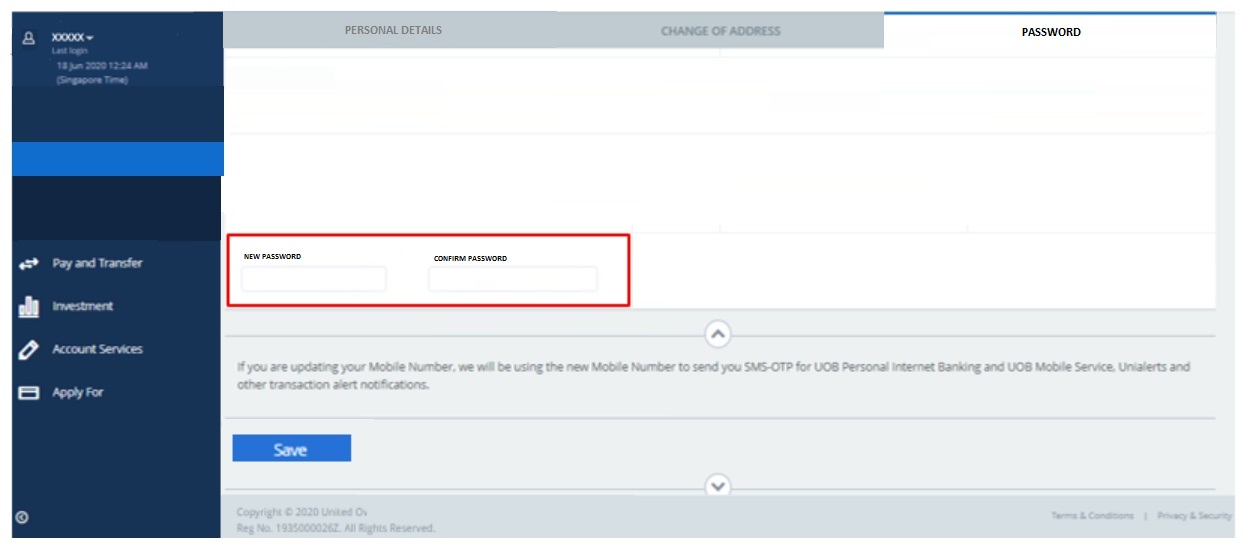The height and width of the screenshot is (551, 1249).
Task: Open the Terms & Conditions link
Action: point(1092,516)
